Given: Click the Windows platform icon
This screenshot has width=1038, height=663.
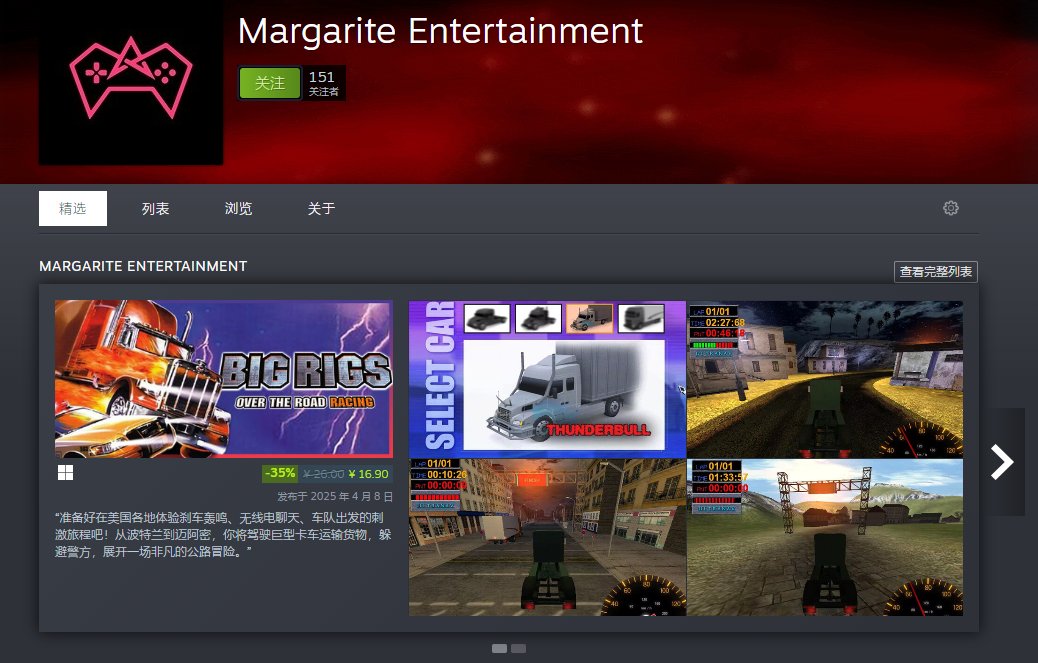Looking at the screenshot, I should [x=65, y=473].
